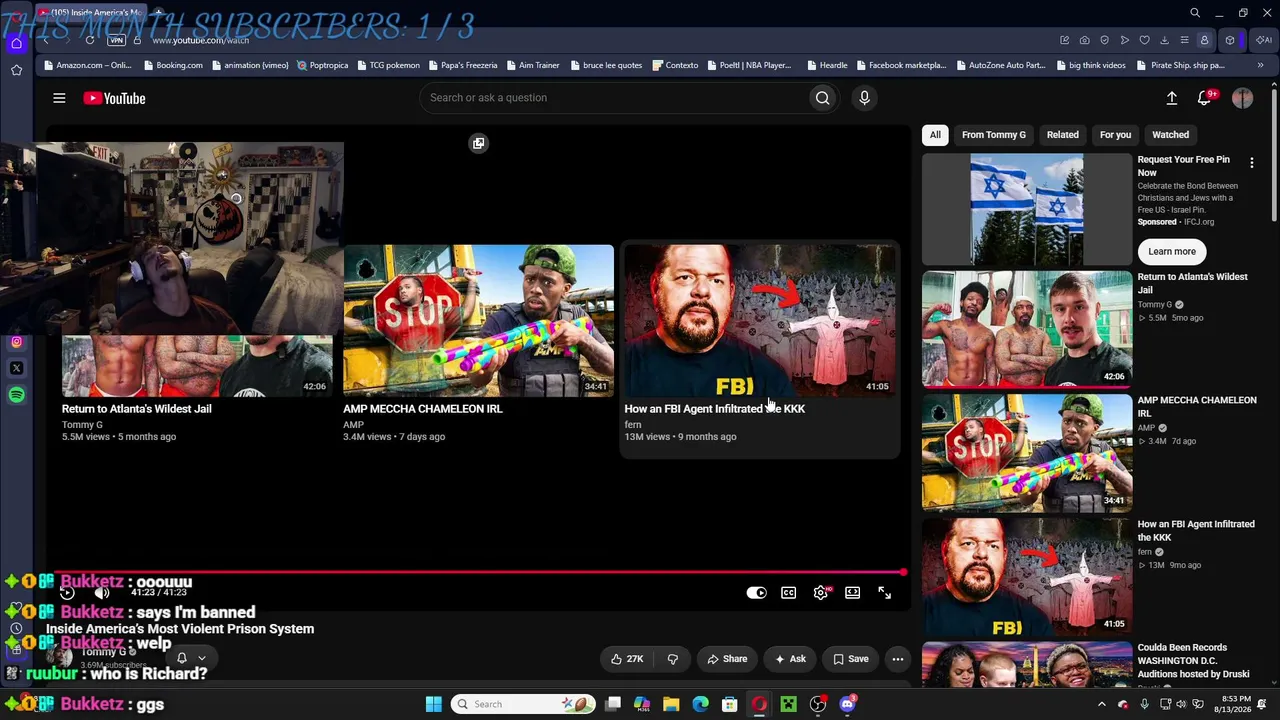Open the player settings gear

tap(821, 593)
